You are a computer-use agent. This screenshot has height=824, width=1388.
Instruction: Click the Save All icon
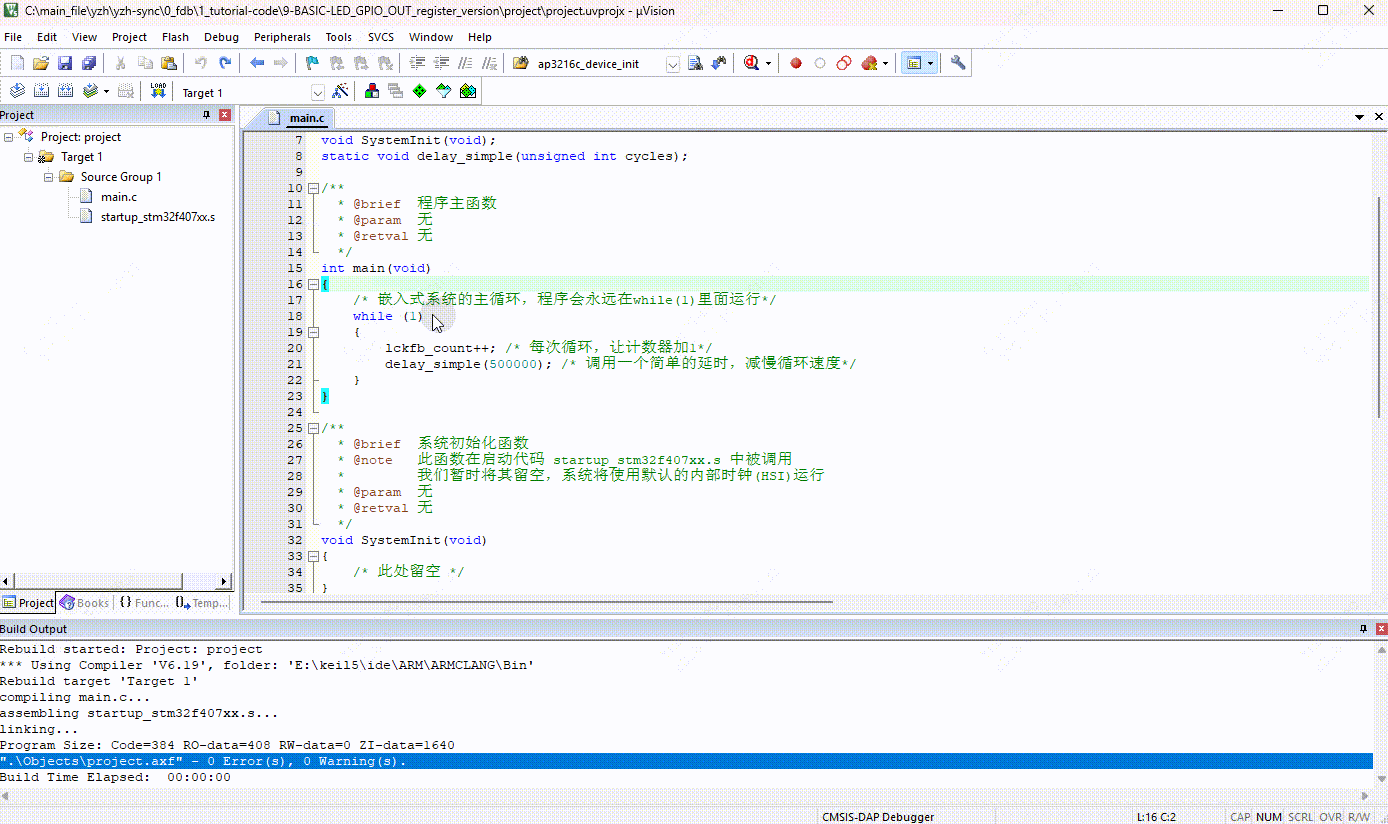tap(89, 63)
